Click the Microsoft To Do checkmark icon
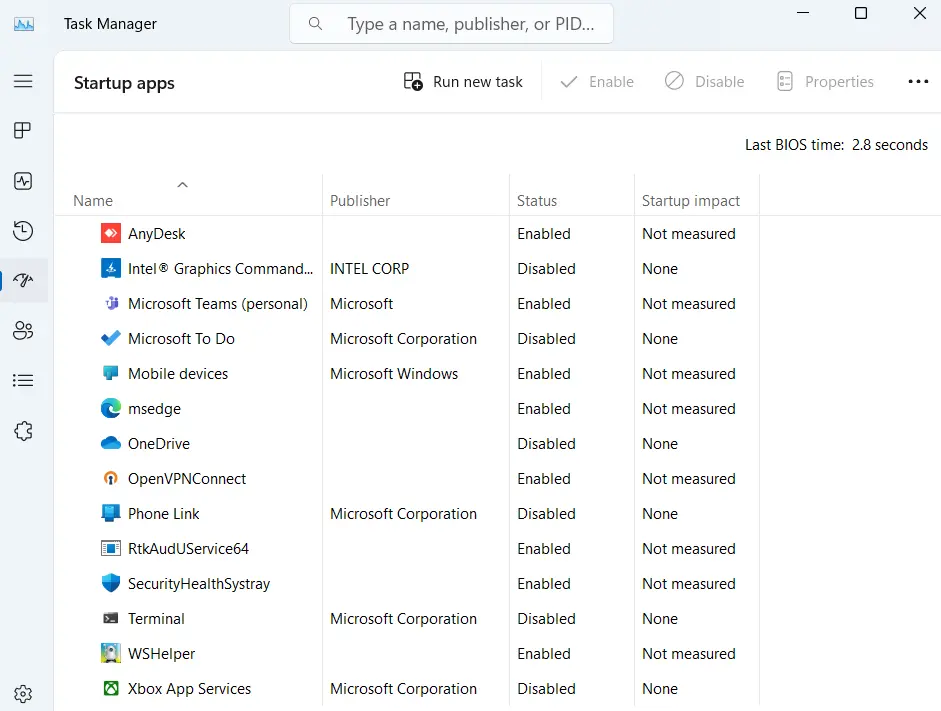The image size is (941, 711). 110,338
